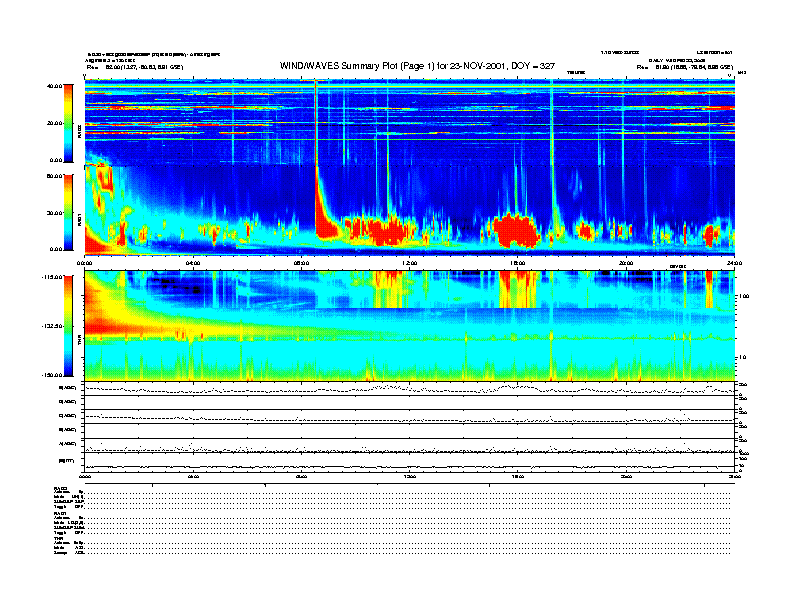
Task: Click the 30.00 label on RAD1 color bar
Action: (55, 213)
